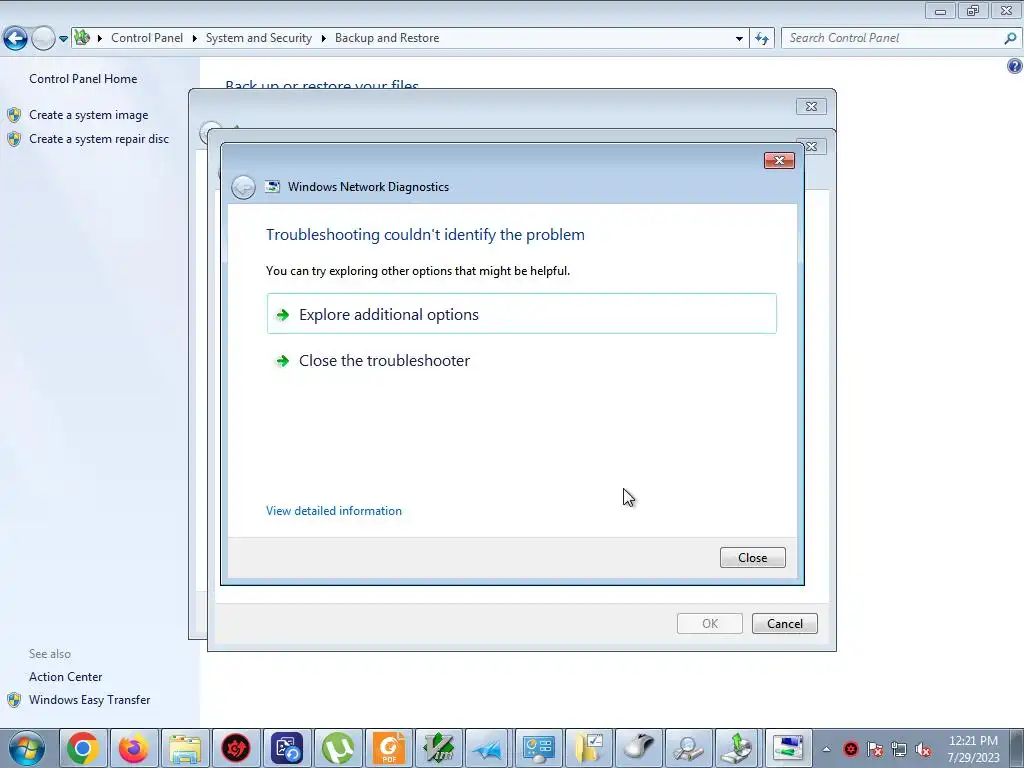Click the Close button in diagnostics dialog

752,558
